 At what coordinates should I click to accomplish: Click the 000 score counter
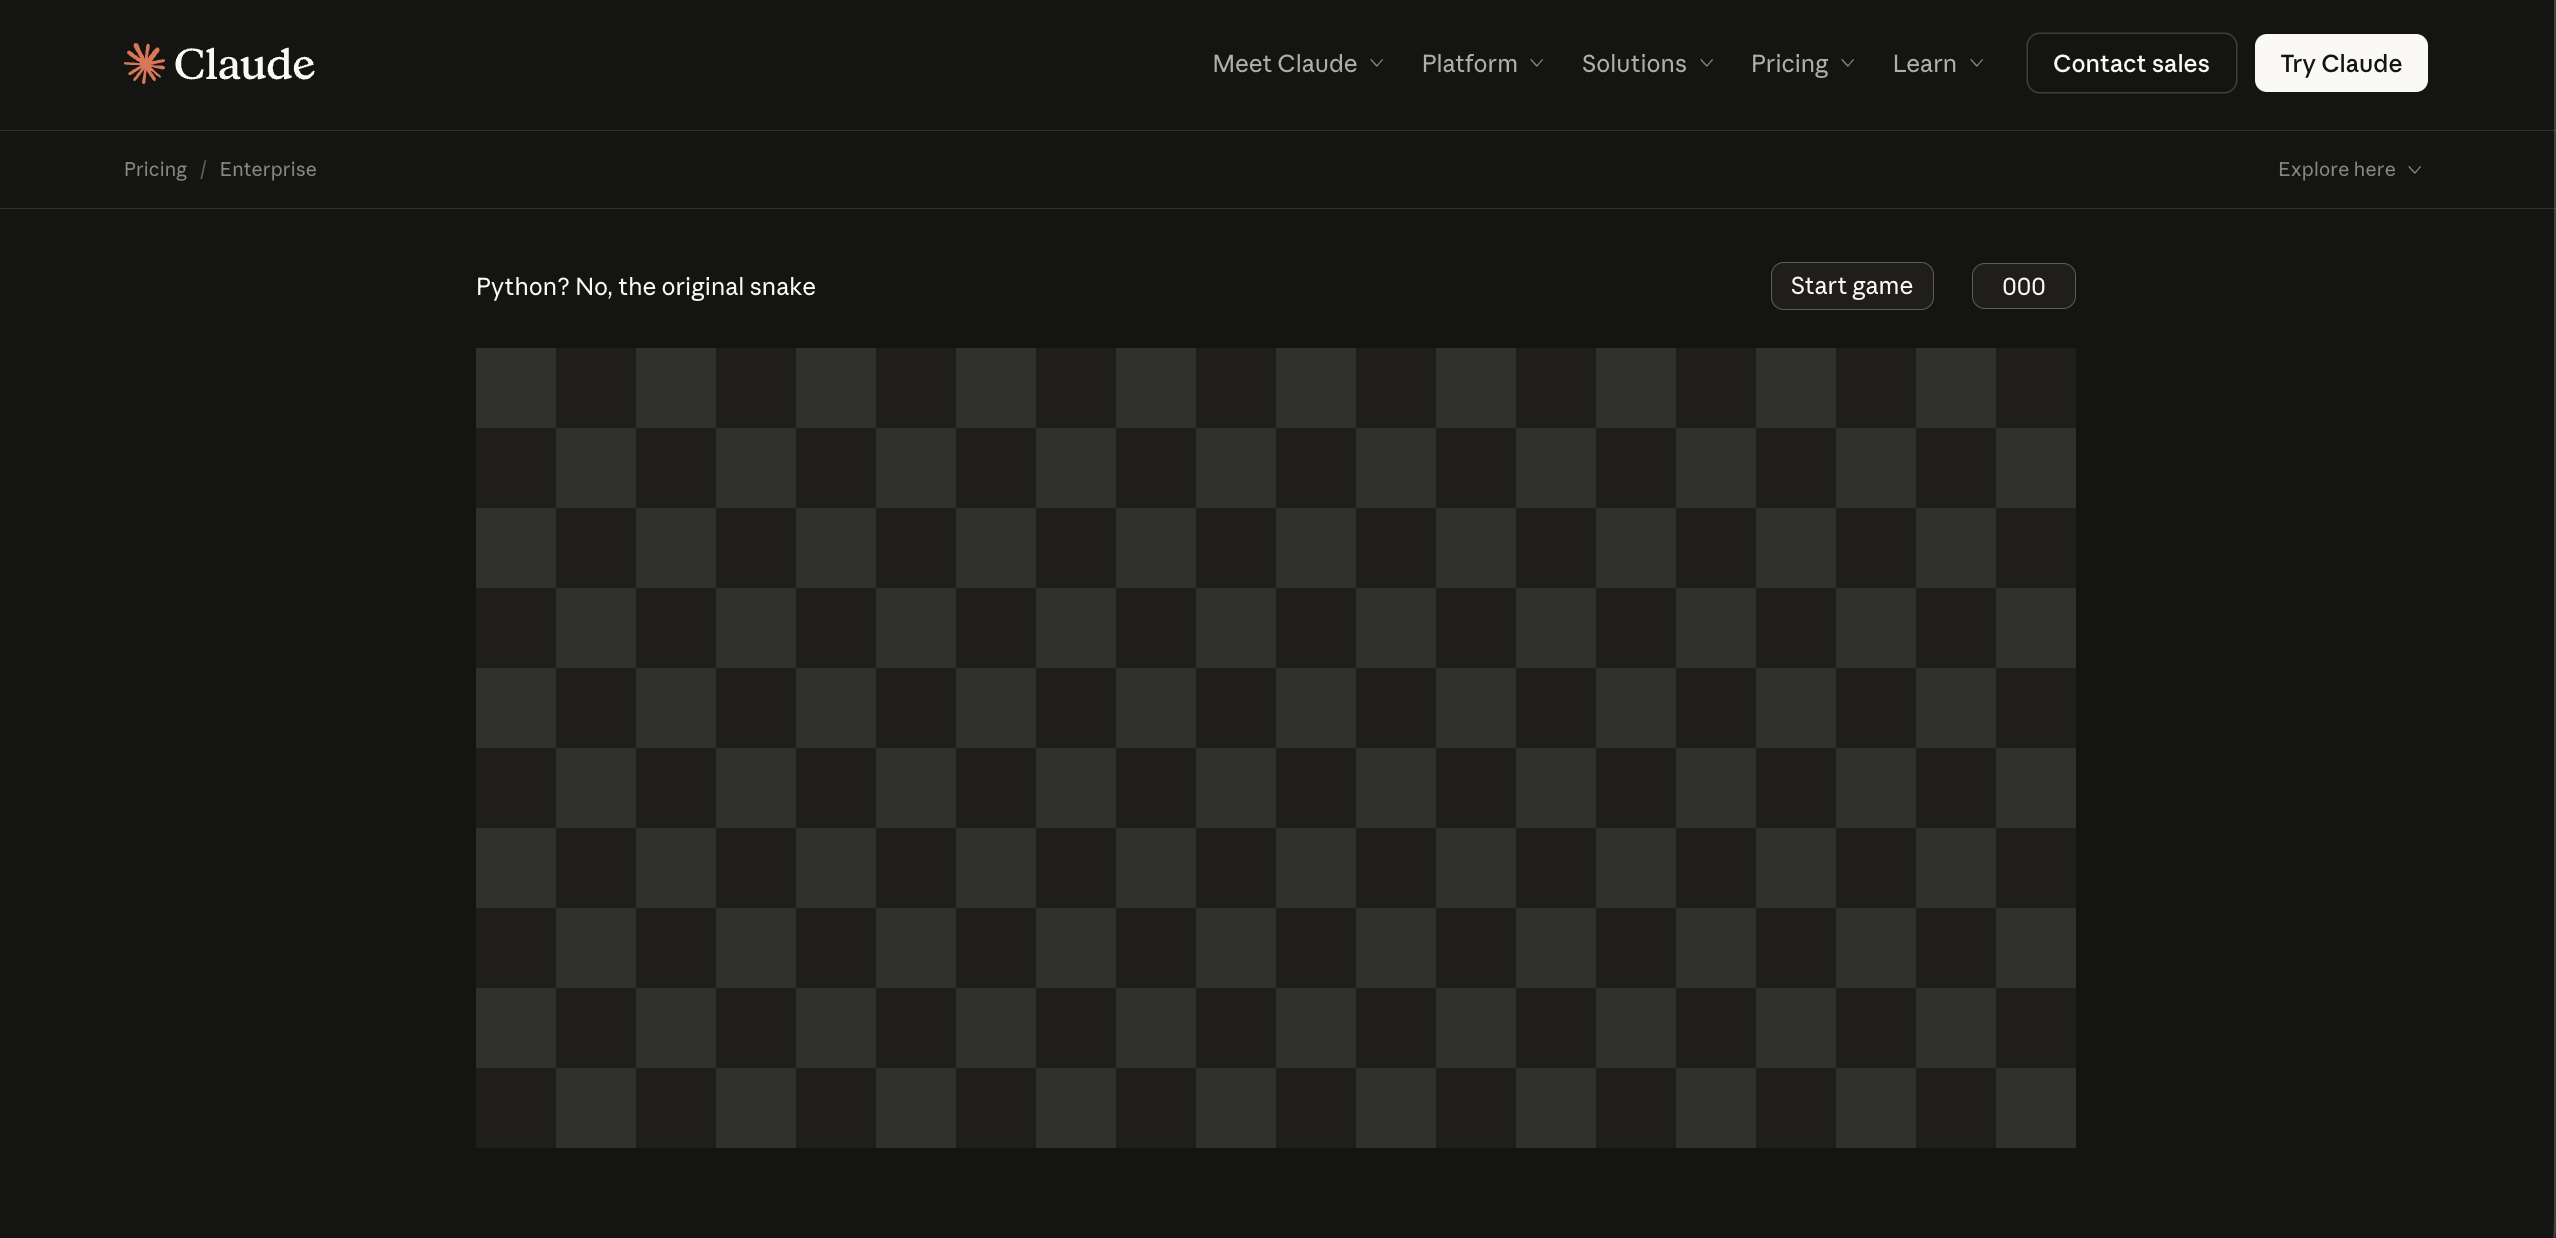click(2023, 286)
